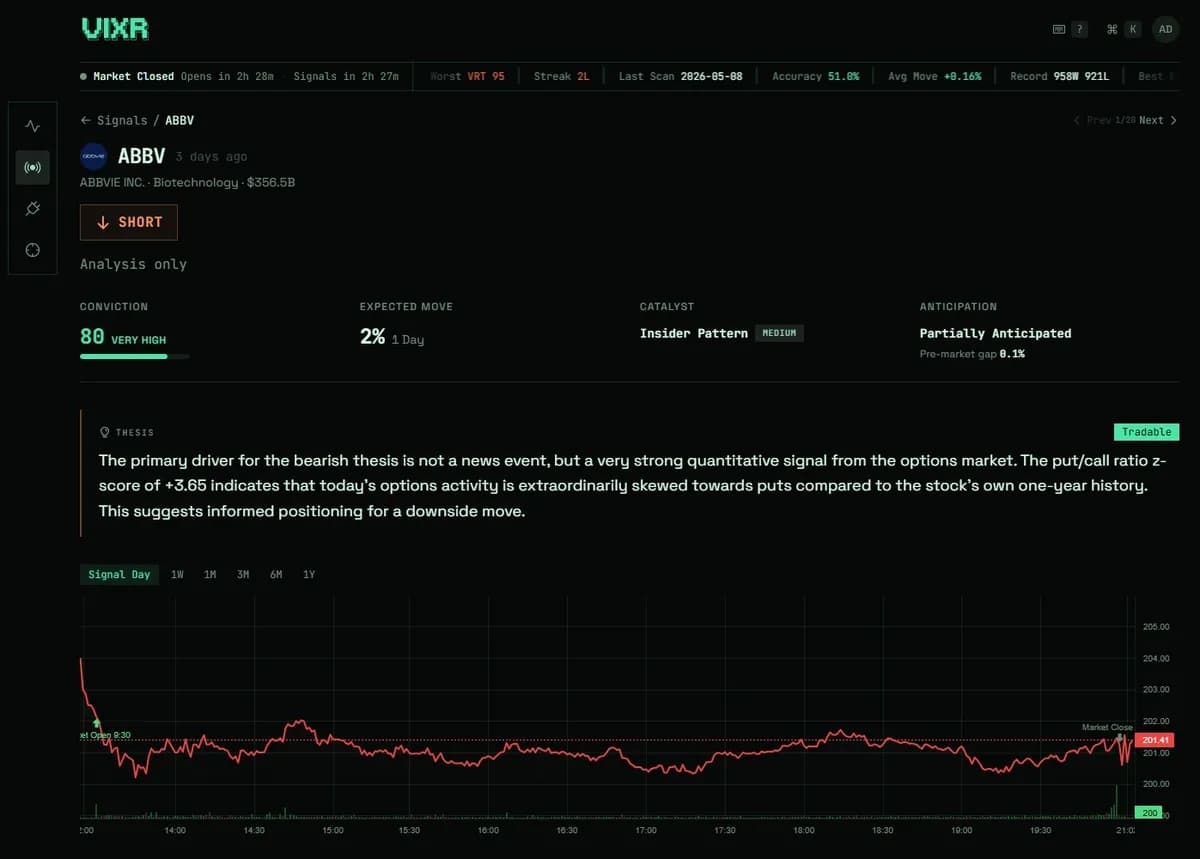Switch chart range to 3M

click(x=243, y=574)
